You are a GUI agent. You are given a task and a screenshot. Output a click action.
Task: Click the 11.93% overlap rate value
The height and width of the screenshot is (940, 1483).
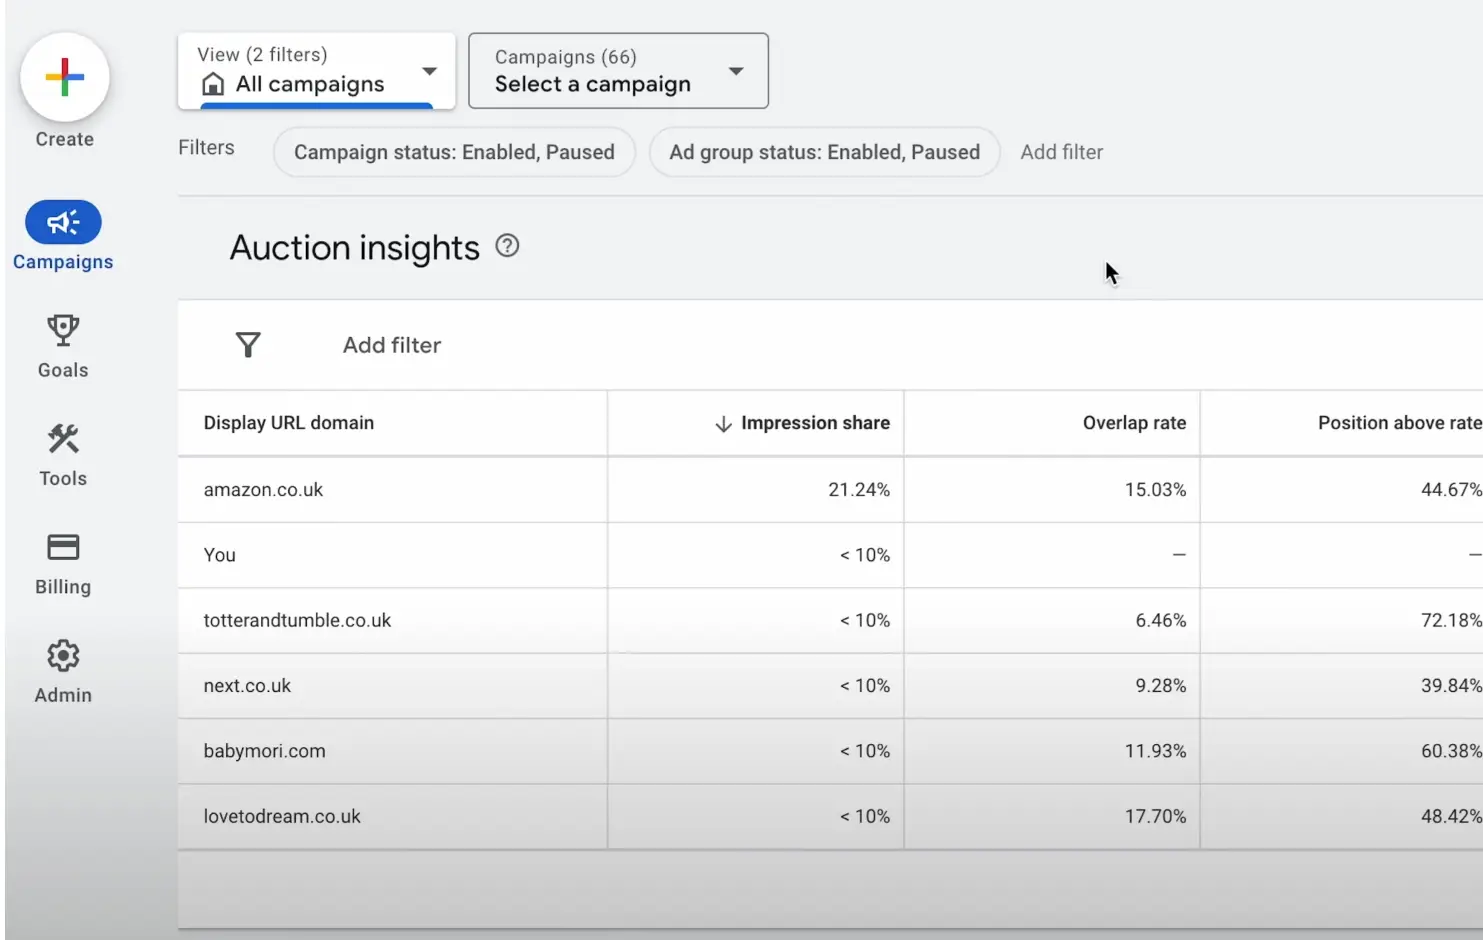coord(1155,751)
